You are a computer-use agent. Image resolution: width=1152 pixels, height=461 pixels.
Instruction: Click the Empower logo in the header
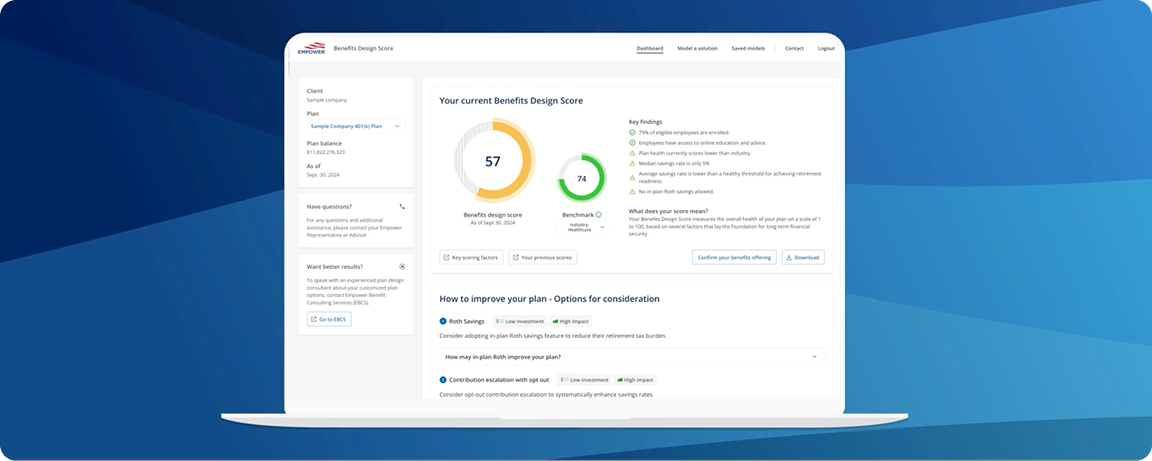[x=311, y=48]
